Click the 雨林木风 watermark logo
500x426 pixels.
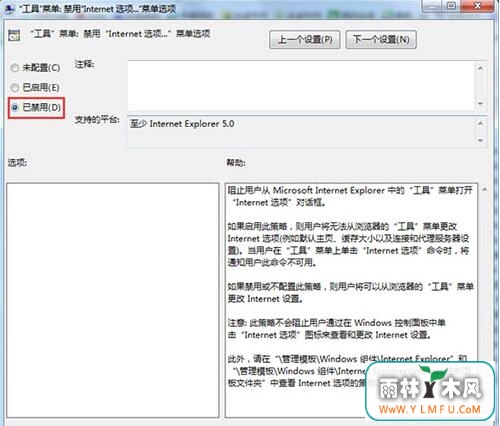430,391
